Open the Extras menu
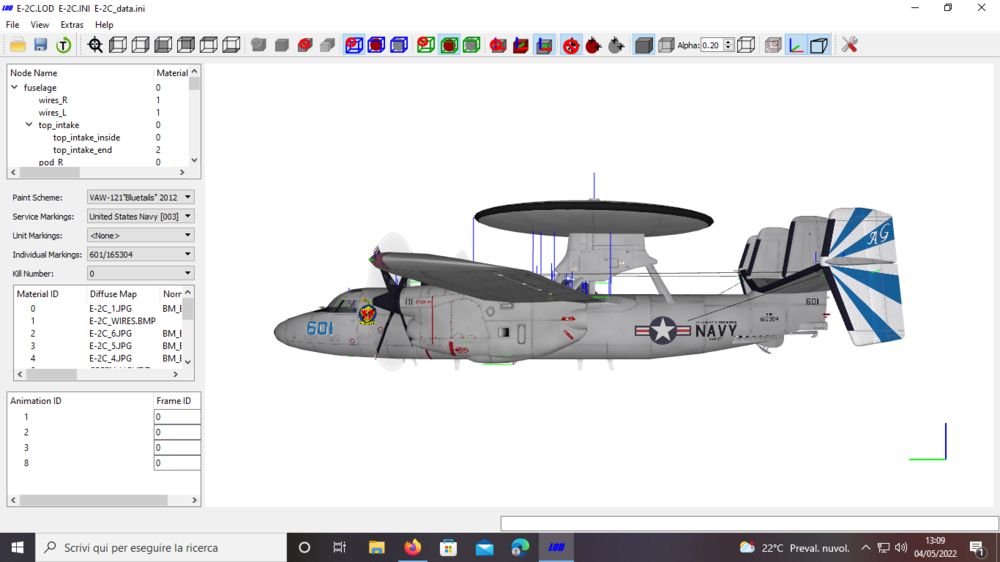 point(71,25)
